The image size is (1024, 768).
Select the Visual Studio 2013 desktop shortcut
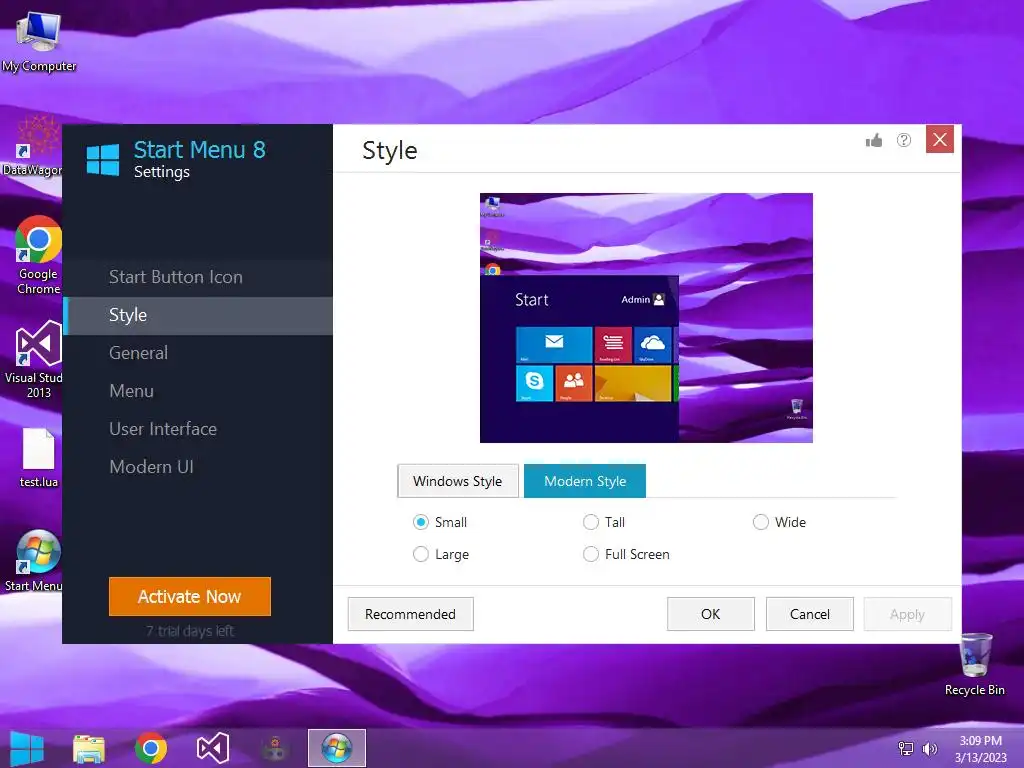click(34, 359)
